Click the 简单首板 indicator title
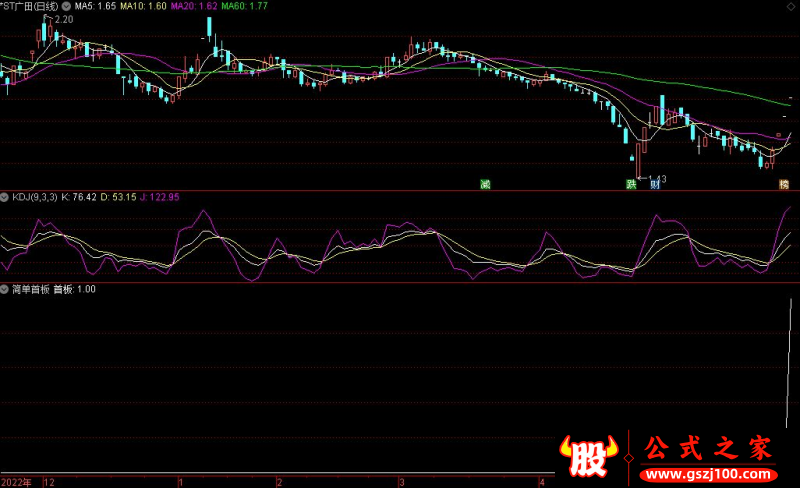The height and width of the screenshot is (488, 800). [x=30, y=289]
